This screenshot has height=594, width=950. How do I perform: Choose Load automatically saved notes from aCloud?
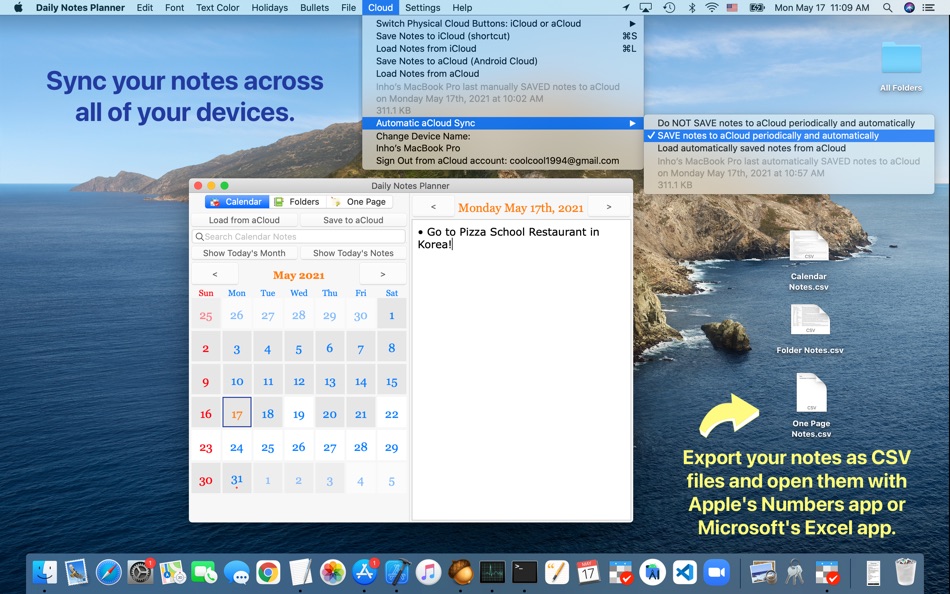[789, 148]
